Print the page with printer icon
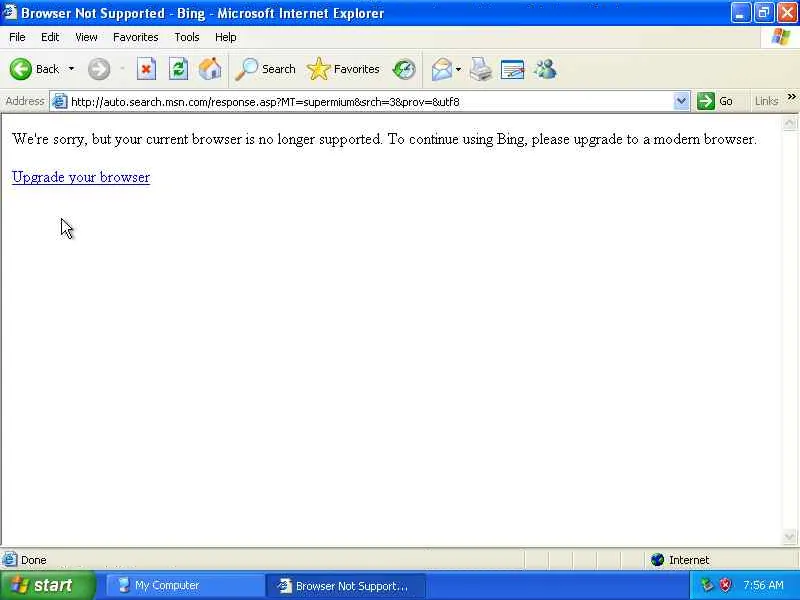 [480, 69]
